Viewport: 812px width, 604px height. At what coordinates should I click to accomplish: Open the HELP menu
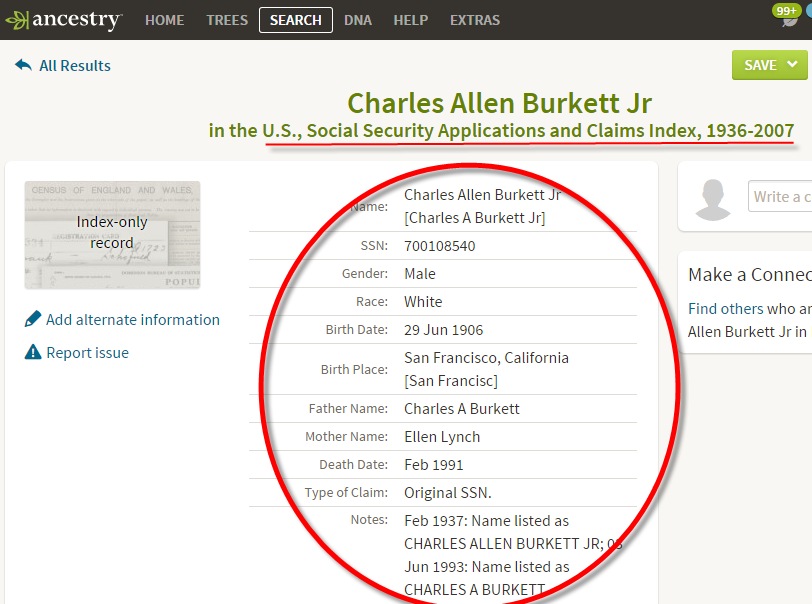pyautogui.click(x=410, y=19)
